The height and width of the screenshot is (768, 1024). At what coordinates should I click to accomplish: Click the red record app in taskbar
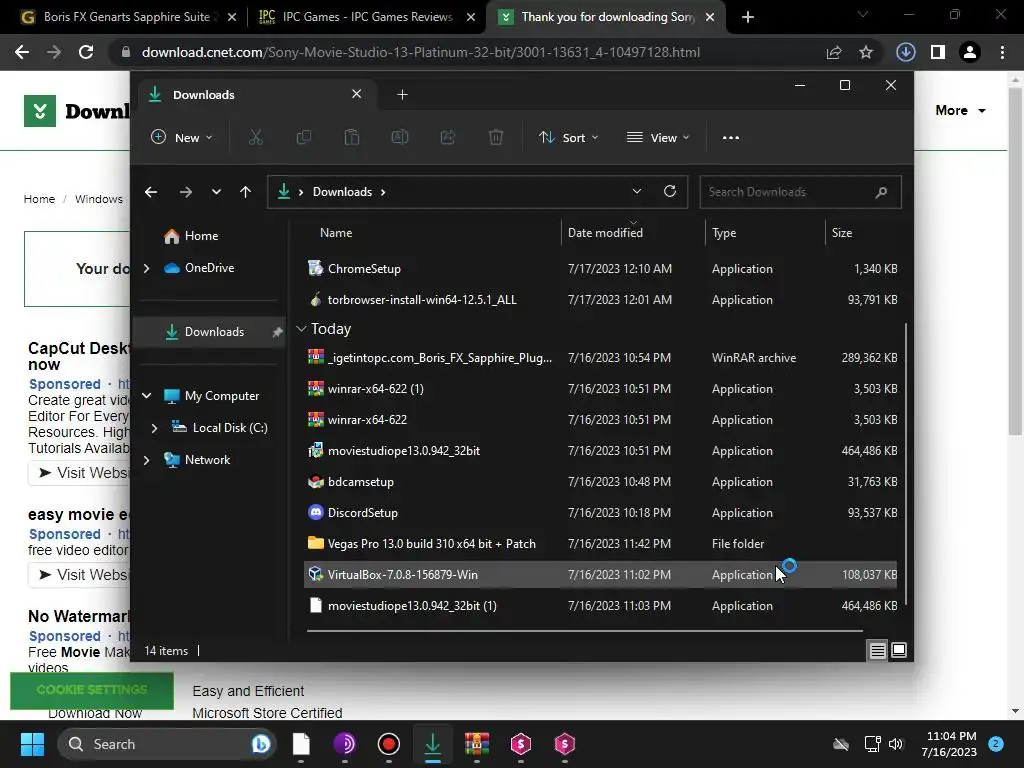(389, 744)
